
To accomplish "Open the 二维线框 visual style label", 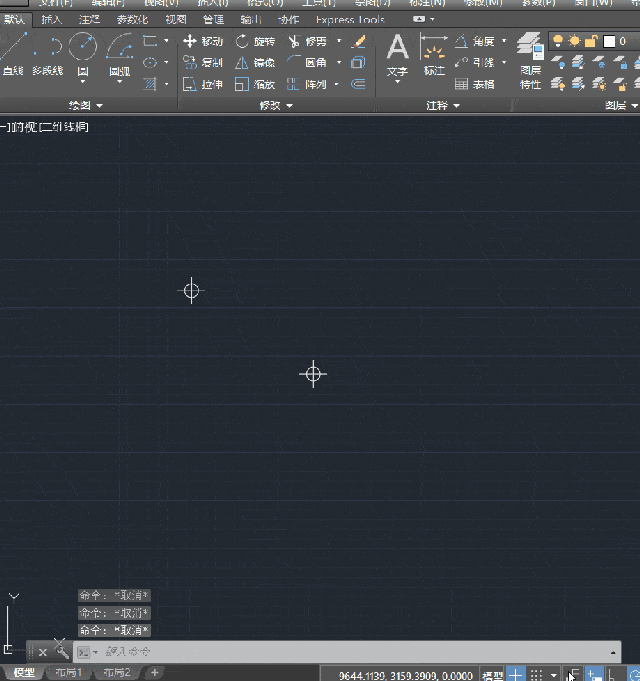I will 65,127.
